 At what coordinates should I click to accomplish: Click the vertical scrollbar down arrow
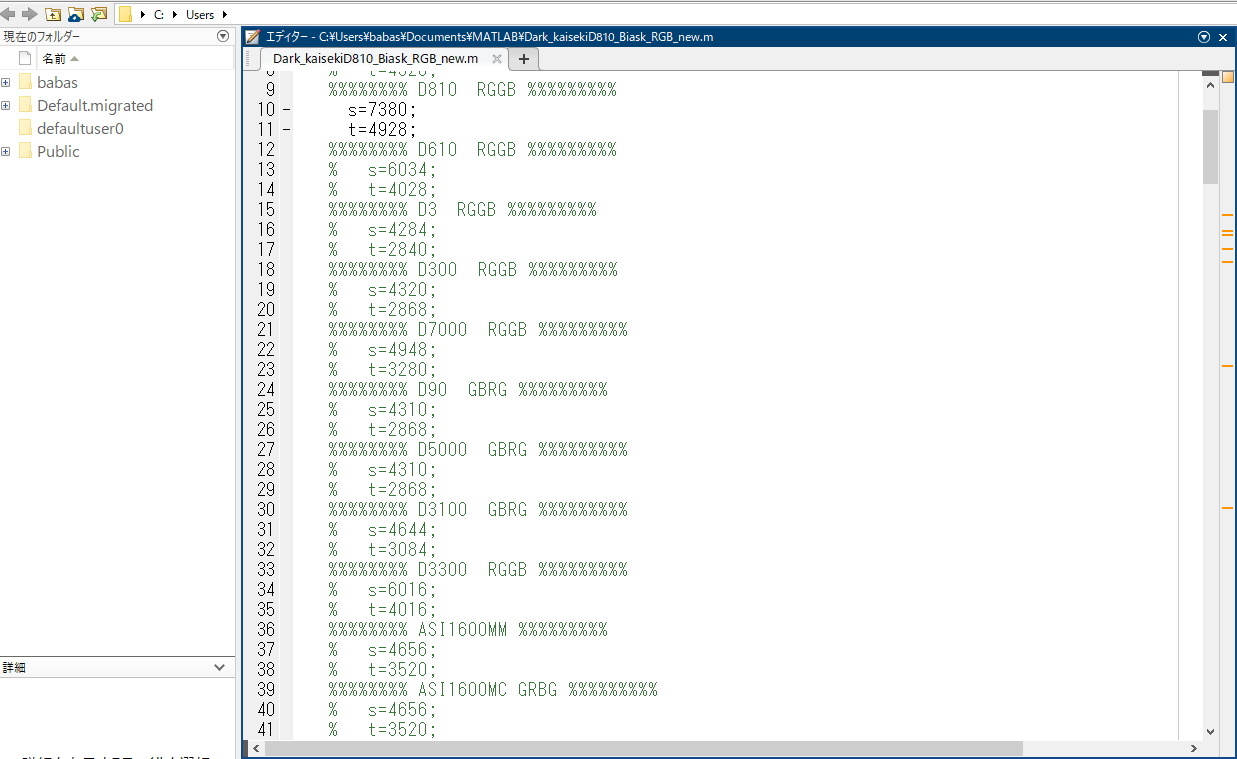point(1210,731)
